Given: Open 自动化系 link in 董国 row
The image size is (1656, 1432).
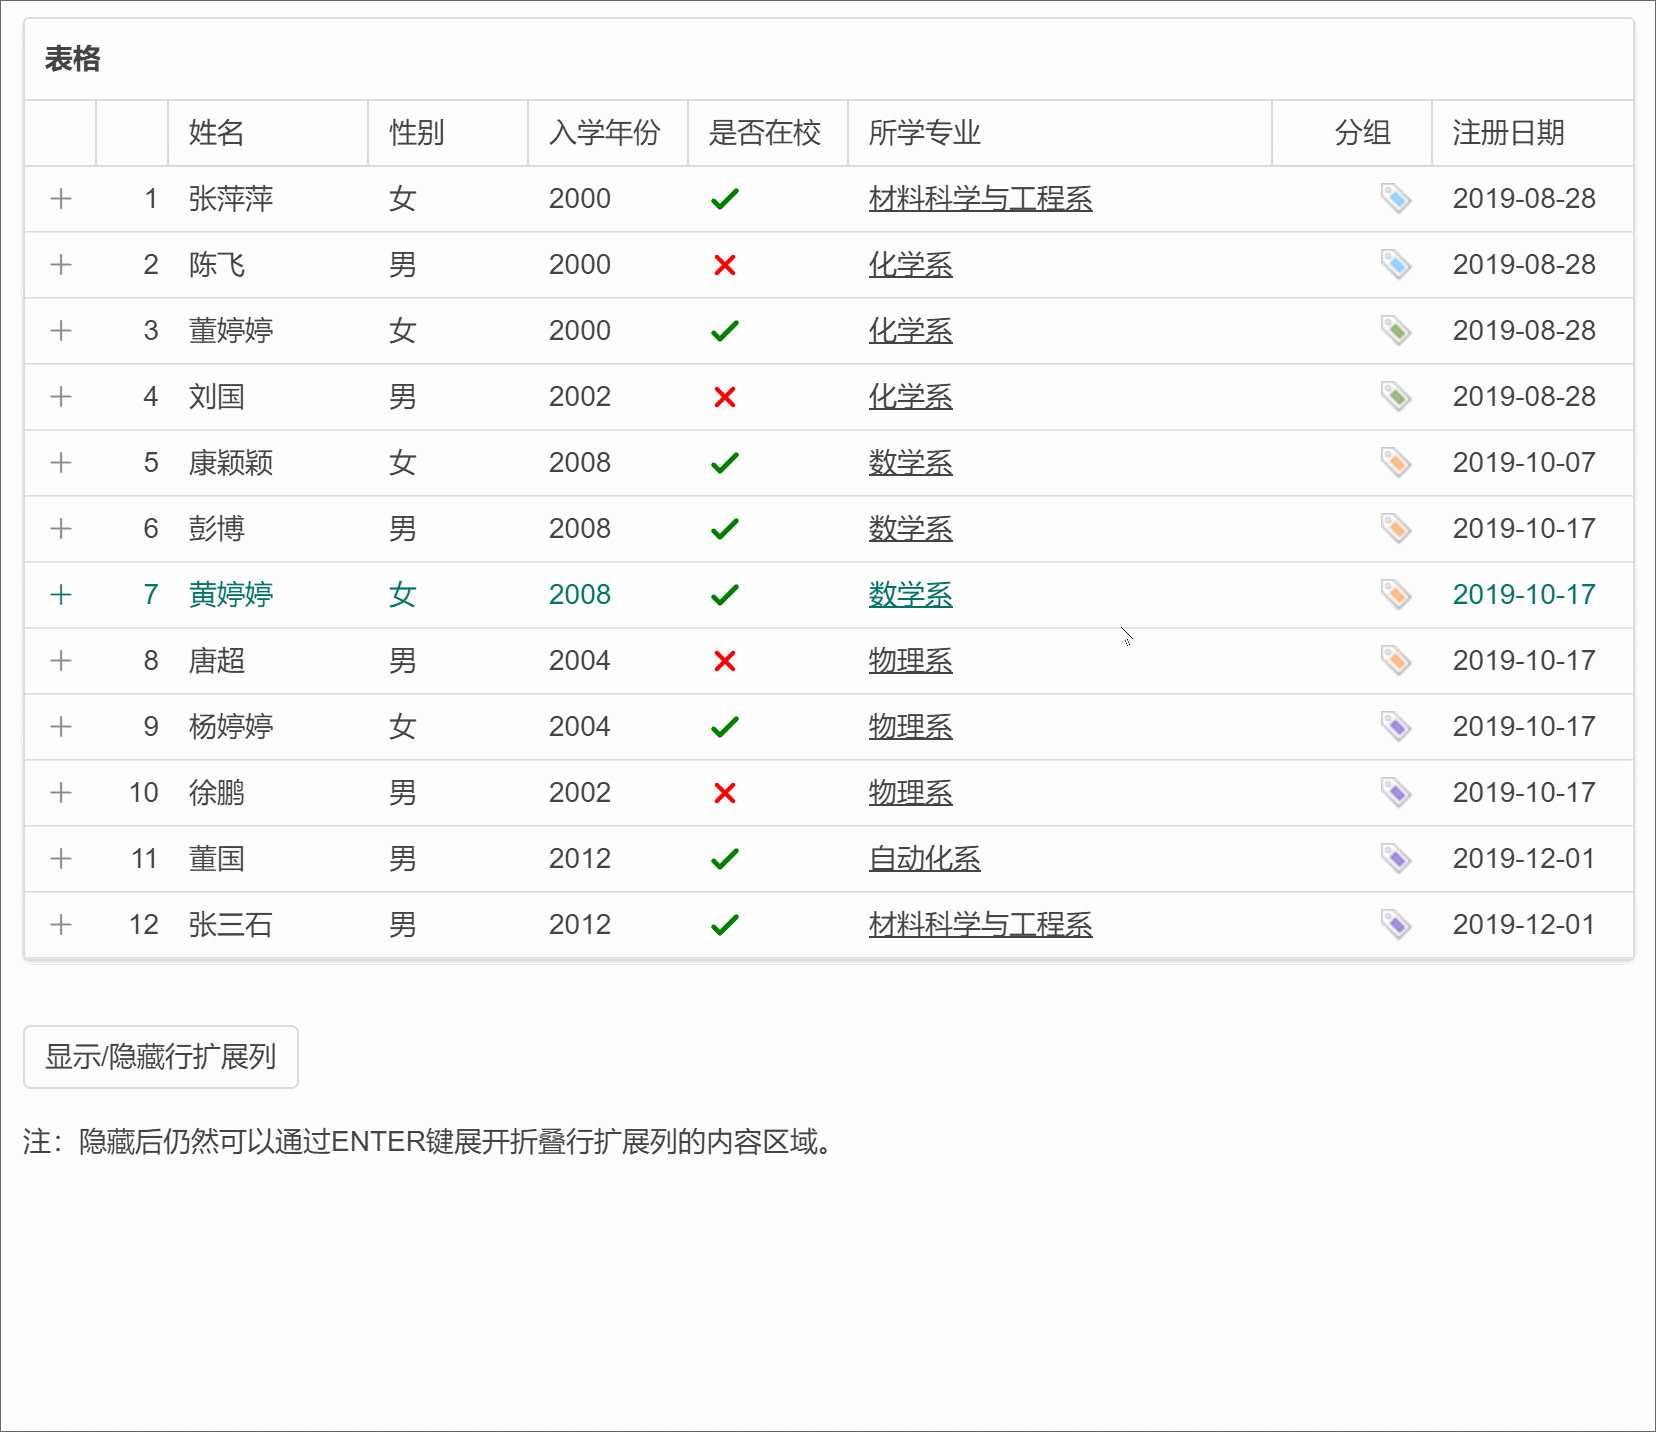Looking at the screenshot, I should (925, 859).
